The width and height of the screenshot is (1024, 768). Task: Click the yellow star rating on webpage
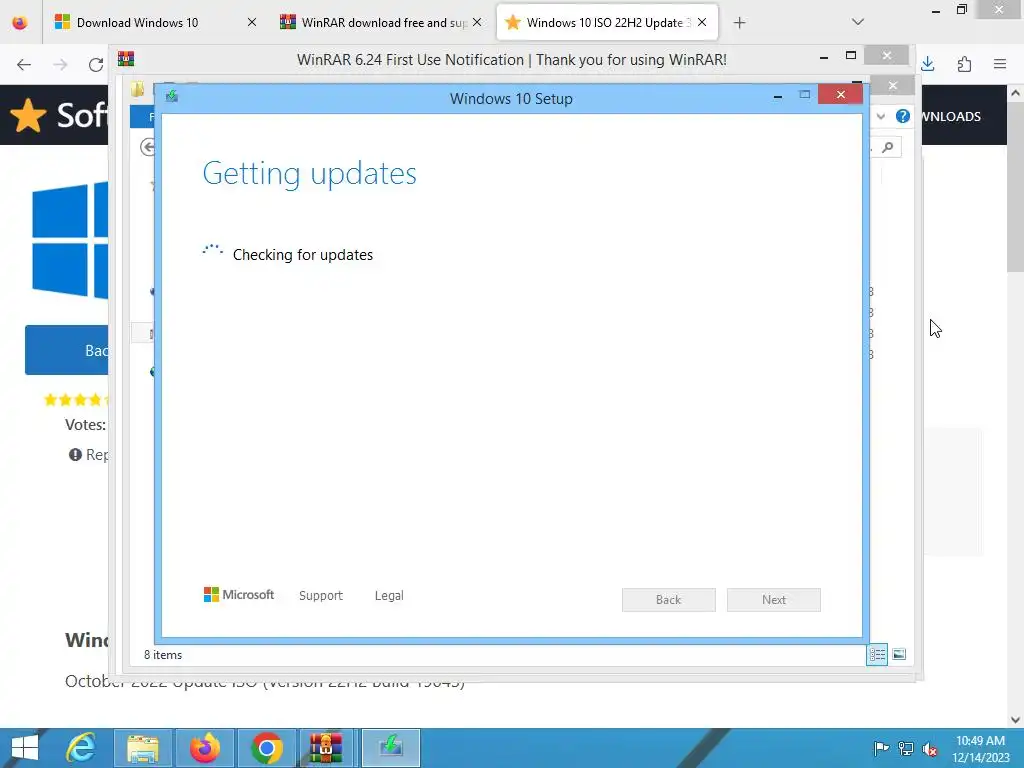(x=76, y=399)
